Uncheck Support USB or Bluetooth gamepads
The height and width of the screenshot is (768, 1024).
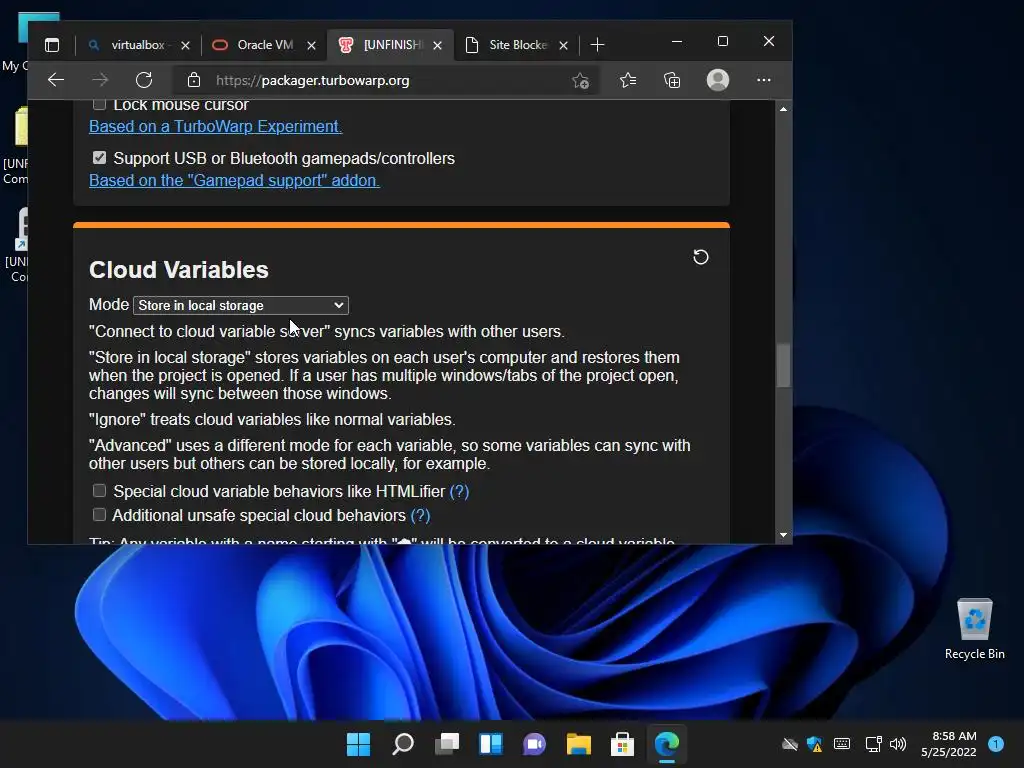(99, 157)
